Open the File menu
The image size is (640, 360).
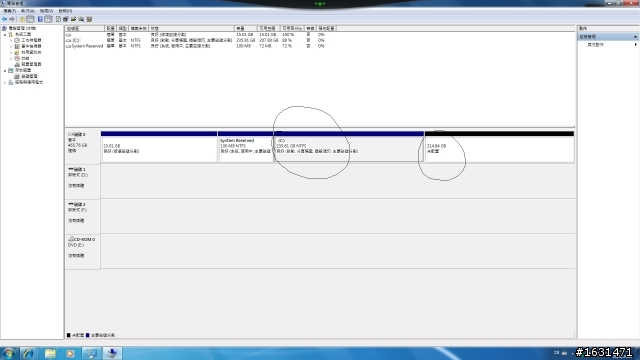(x=9, y=11)
